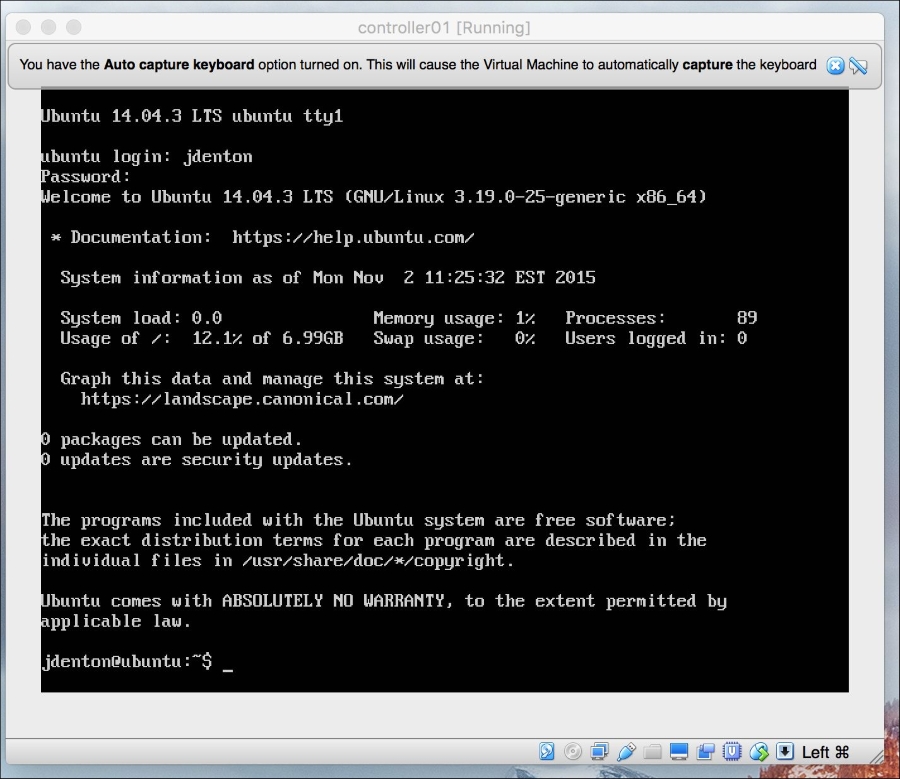Click the red close window button
The image size is (900, 779).
click(24, 27)
